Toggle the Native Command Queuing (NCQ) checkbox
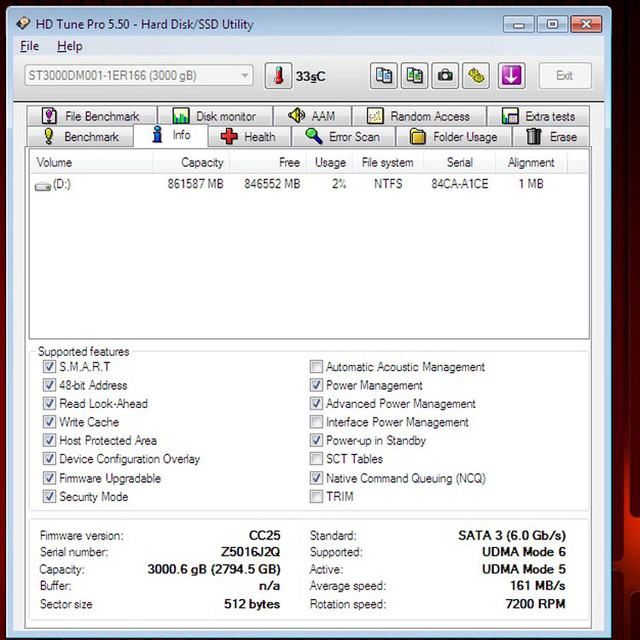This screenshot has height=640, width=640. click(316, 478)
